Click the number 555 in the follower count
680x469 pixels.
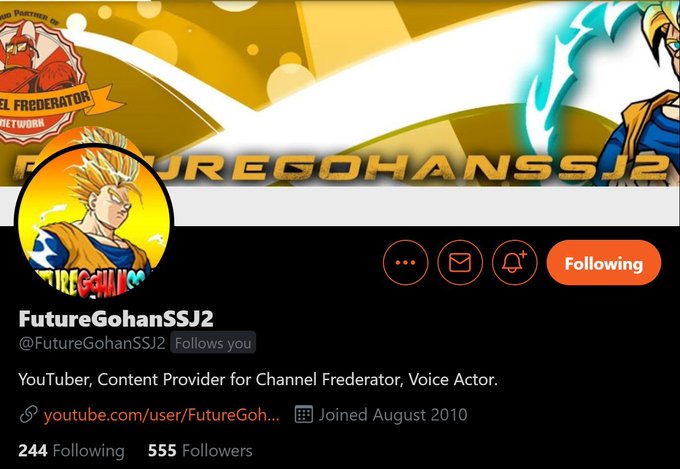coord(162,450)
